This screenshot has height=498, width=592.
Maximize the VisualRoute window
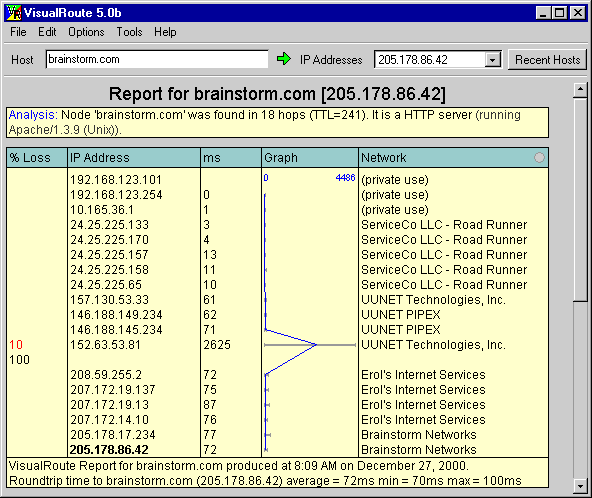[x=560, y=13]
